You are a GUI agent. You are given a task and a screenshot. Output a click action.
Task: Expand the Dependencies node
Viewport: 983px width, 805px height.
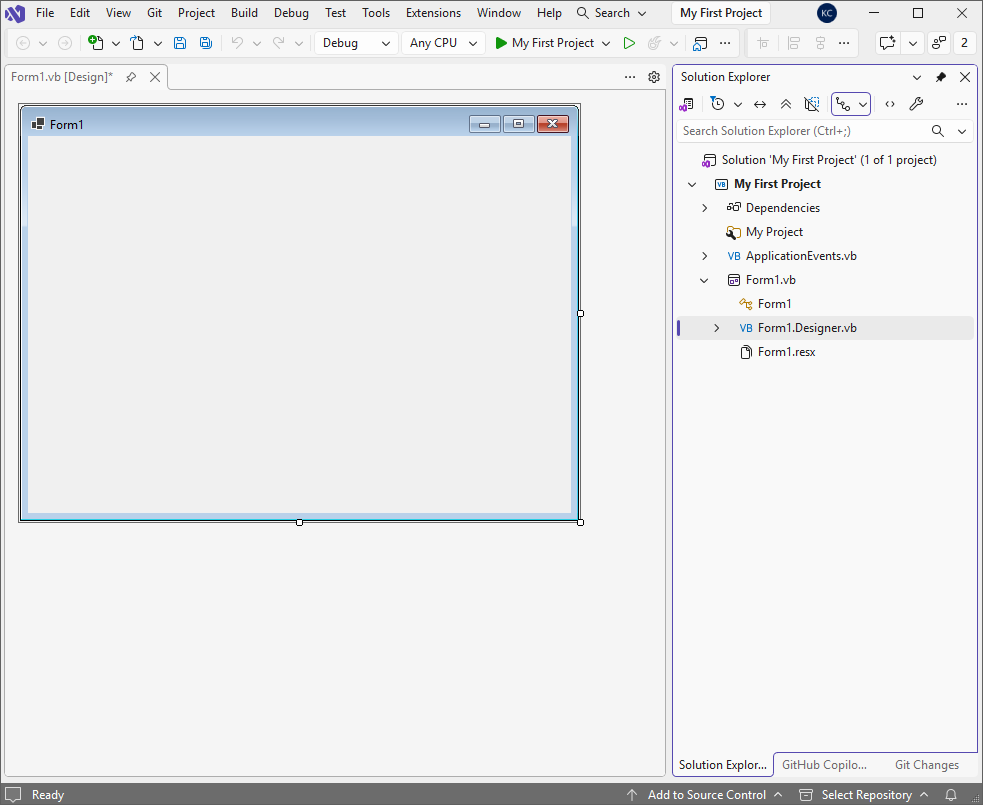click(705, 208)
